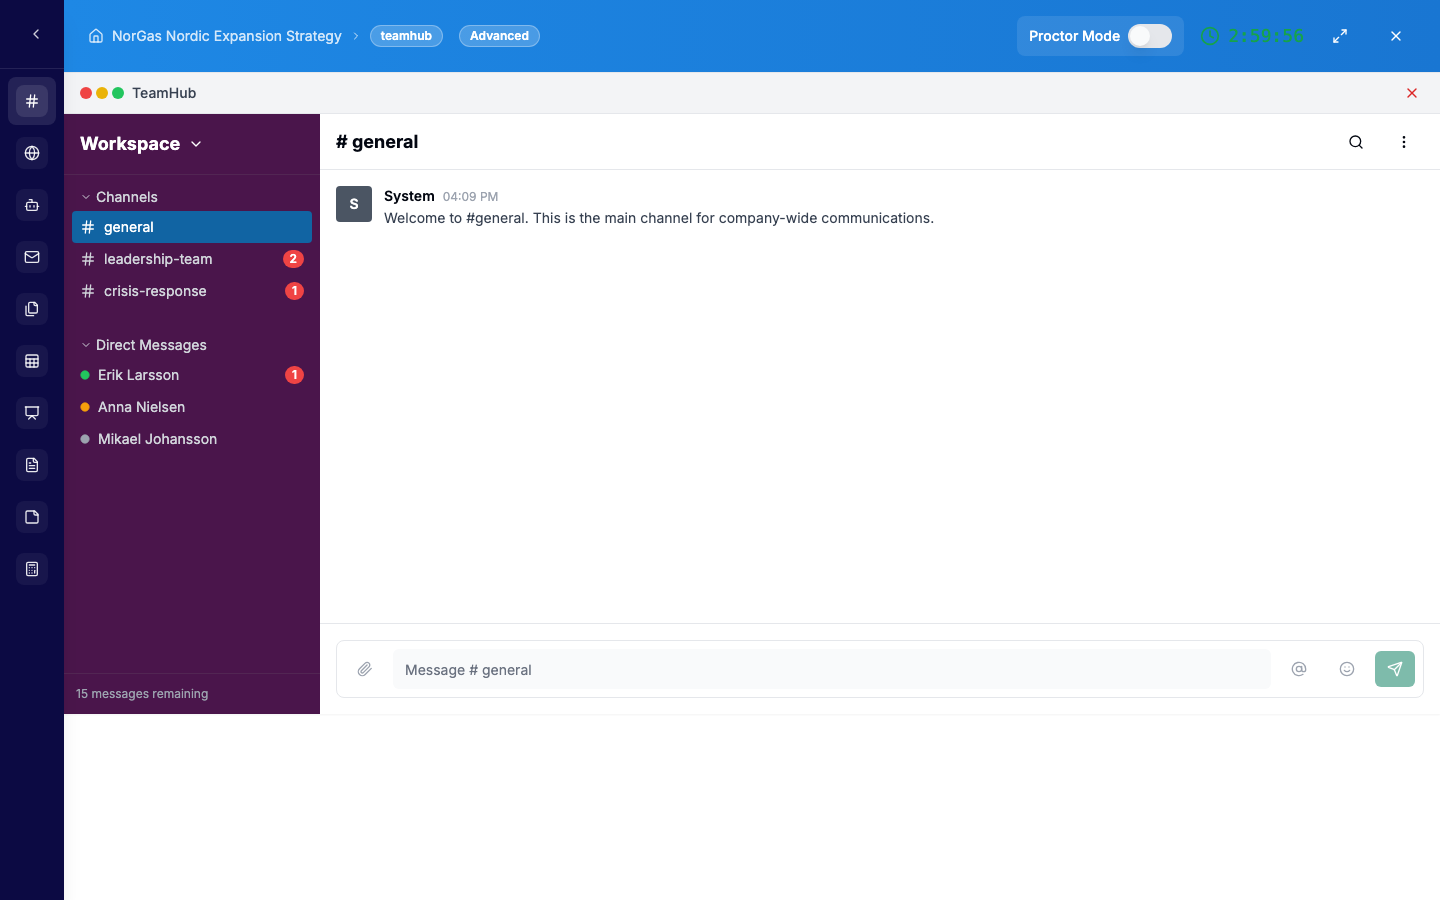Open direct message with Anna Nielsen
The height and width of the screenshot is (900, 1440).
point(192,407)
